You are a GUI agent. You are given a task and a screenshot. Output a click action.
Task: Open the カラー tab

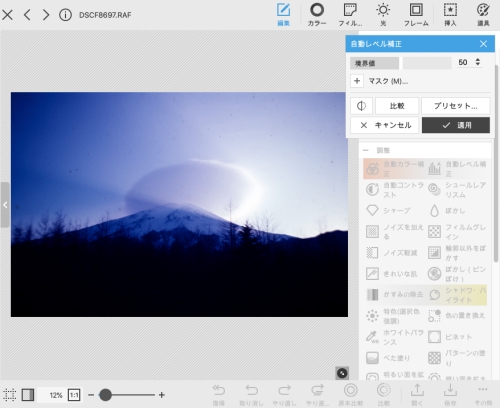[317, 15]
